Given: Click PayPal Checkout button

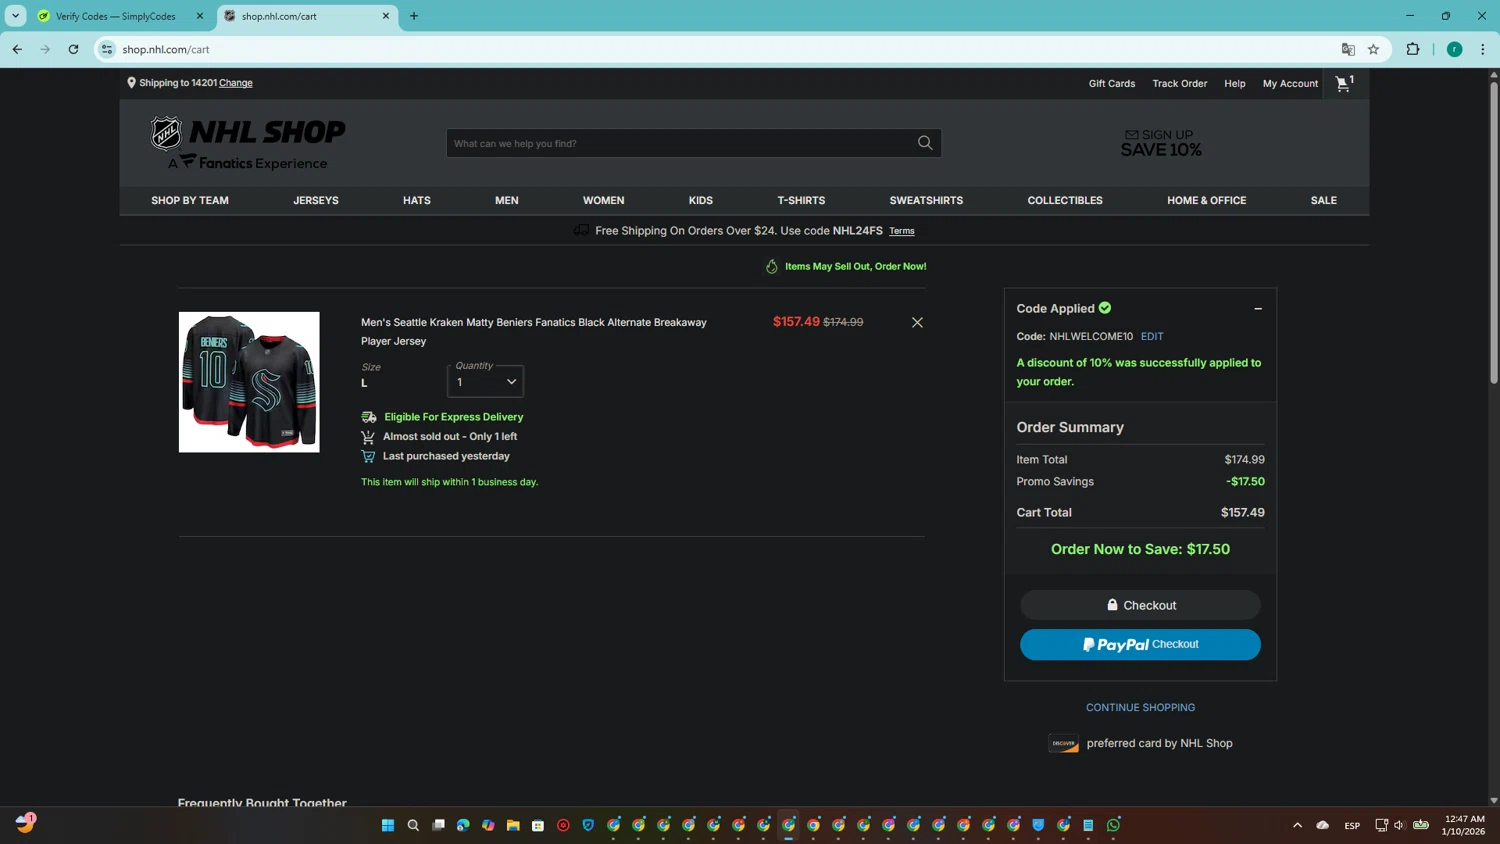Looking at the screenshot, I should click(x=1140, y=644).
